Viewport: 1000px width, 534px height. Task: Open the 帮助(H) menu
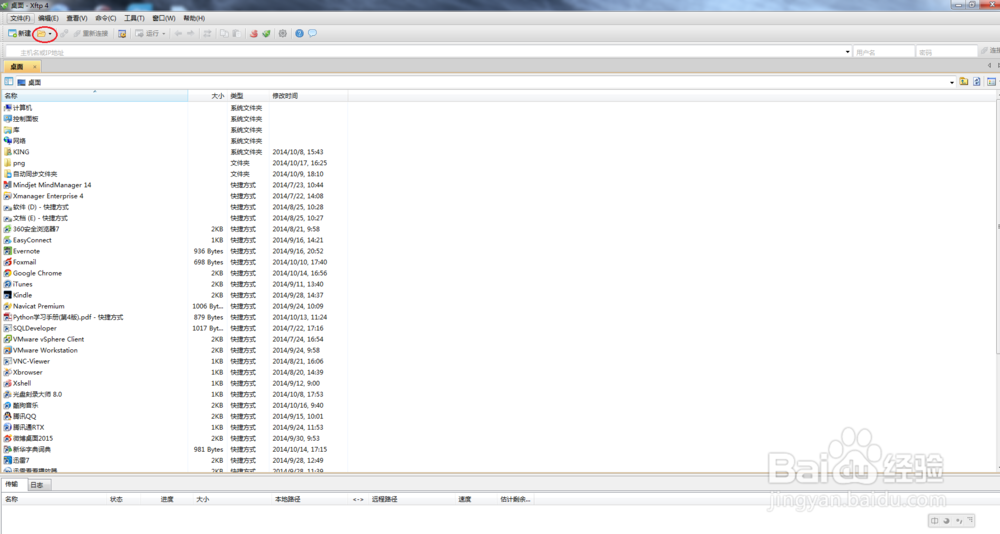coord(194,18)
